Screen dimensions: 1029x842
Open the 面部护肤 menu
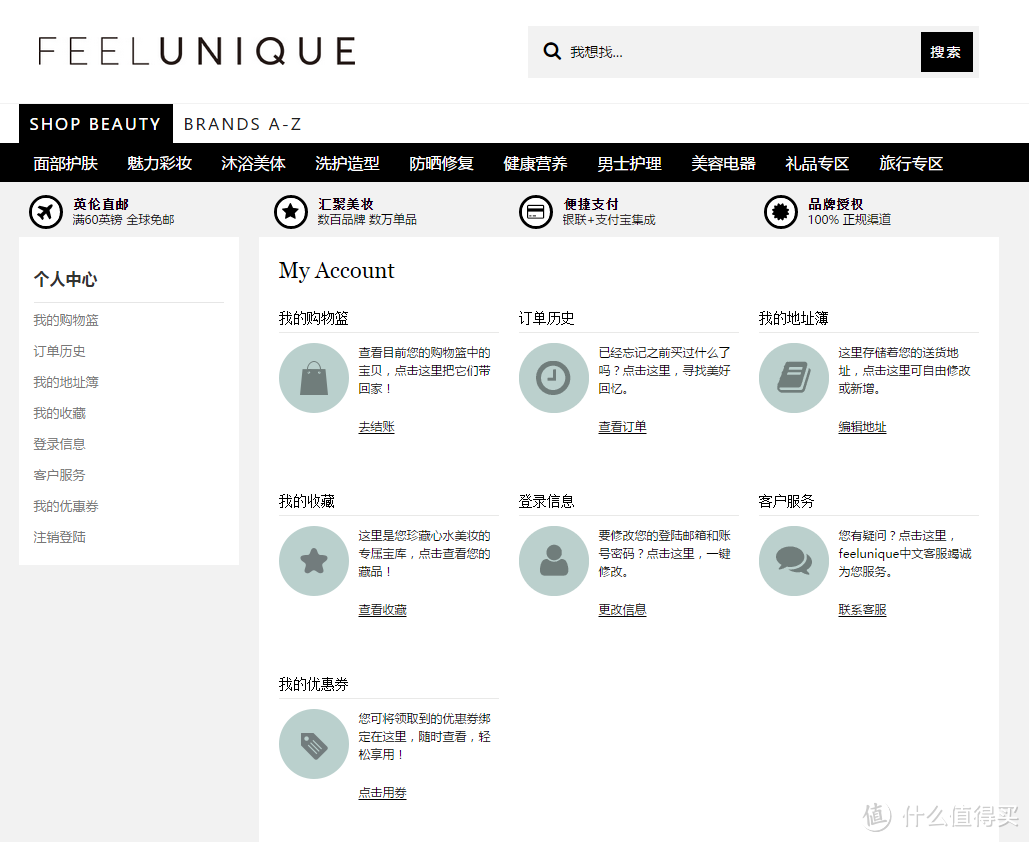(x=66, y=163)
